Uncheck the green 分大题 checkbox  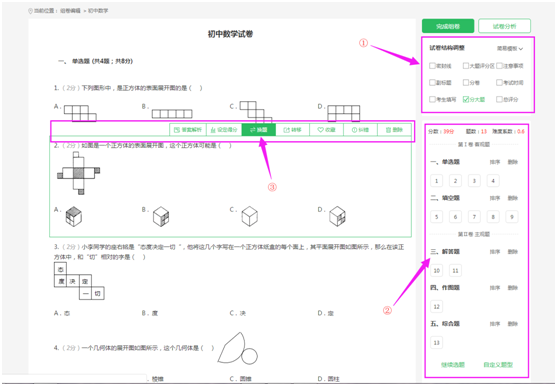point(466,99)
